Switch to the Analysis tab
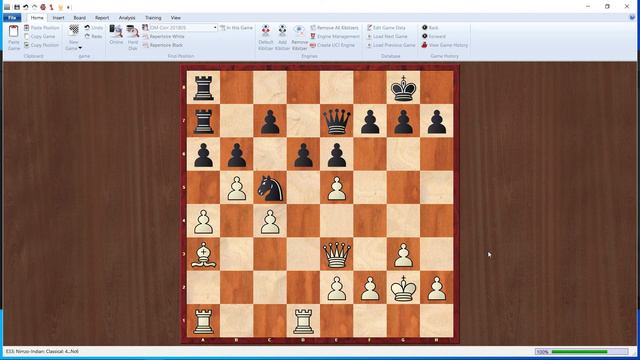This screenshot has height=360, width=640. point(127,18)
